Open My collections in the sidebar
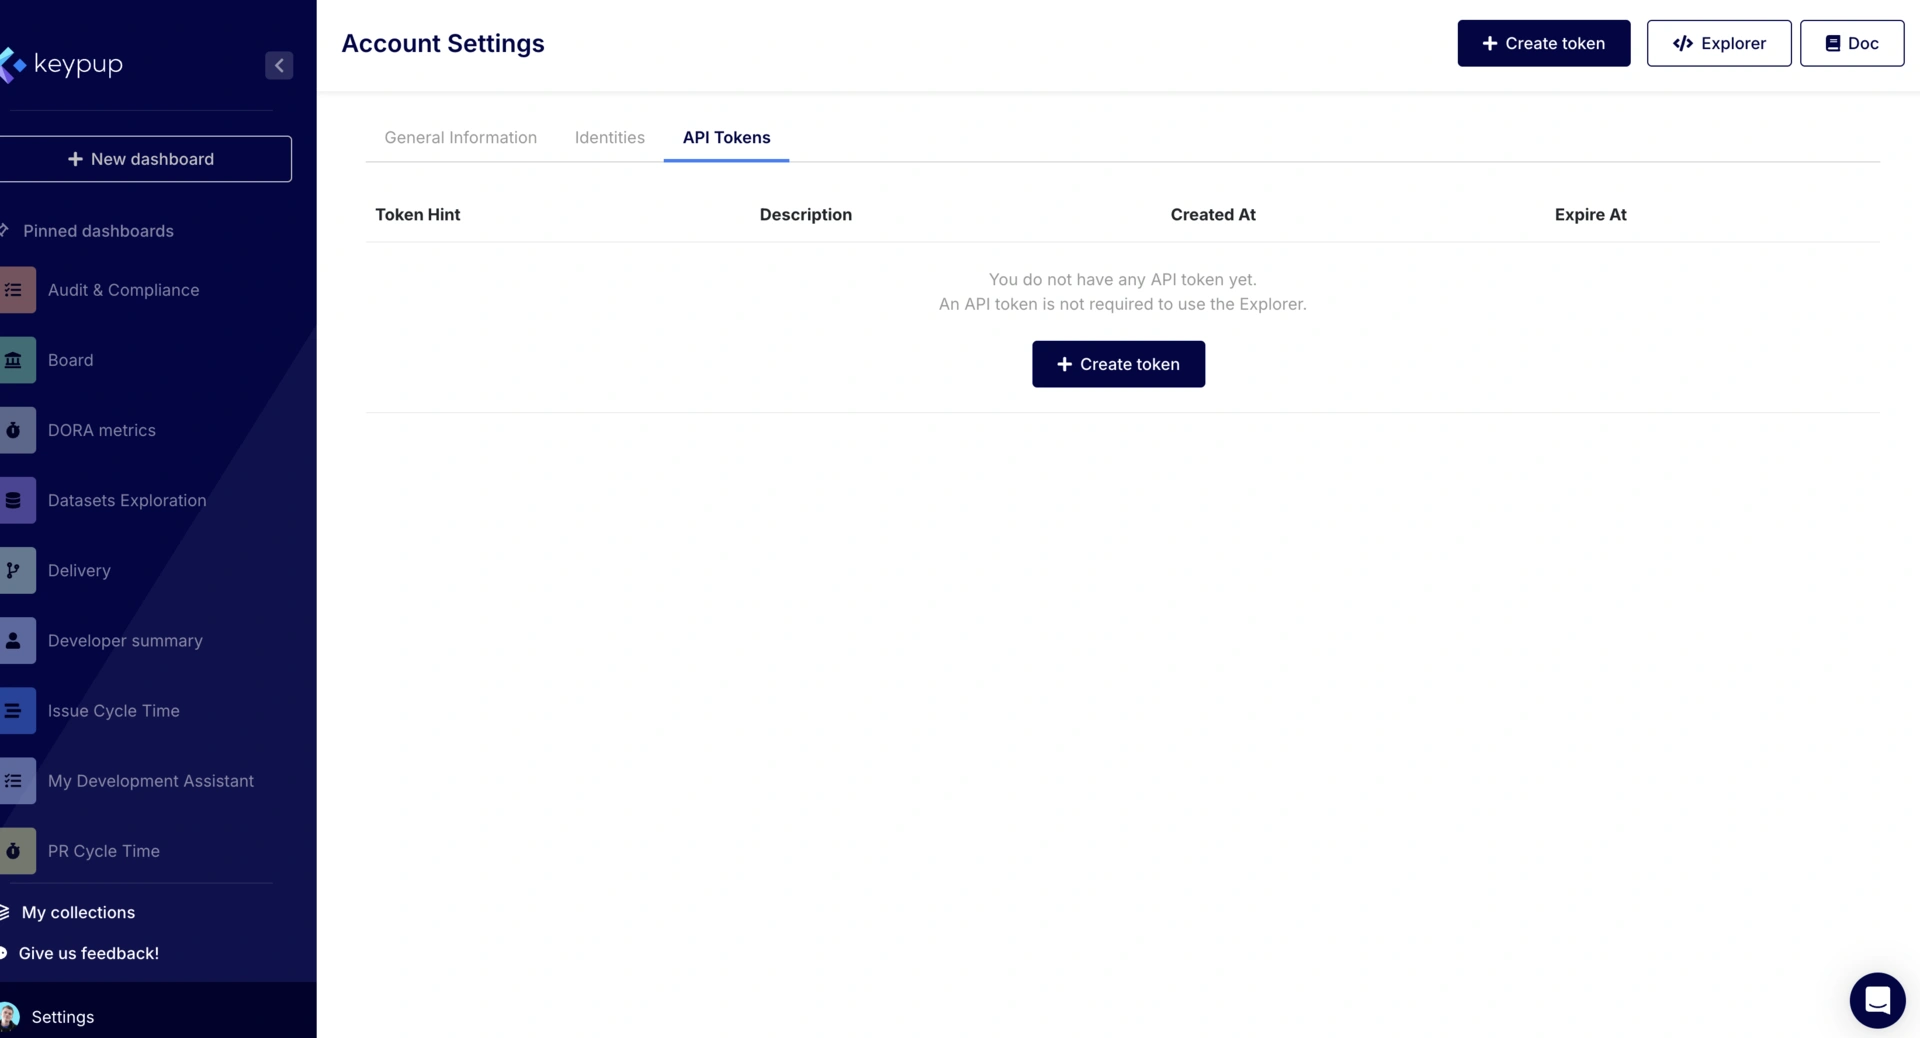Screen dimensions: 1920x1038 (x=78, y=913)
